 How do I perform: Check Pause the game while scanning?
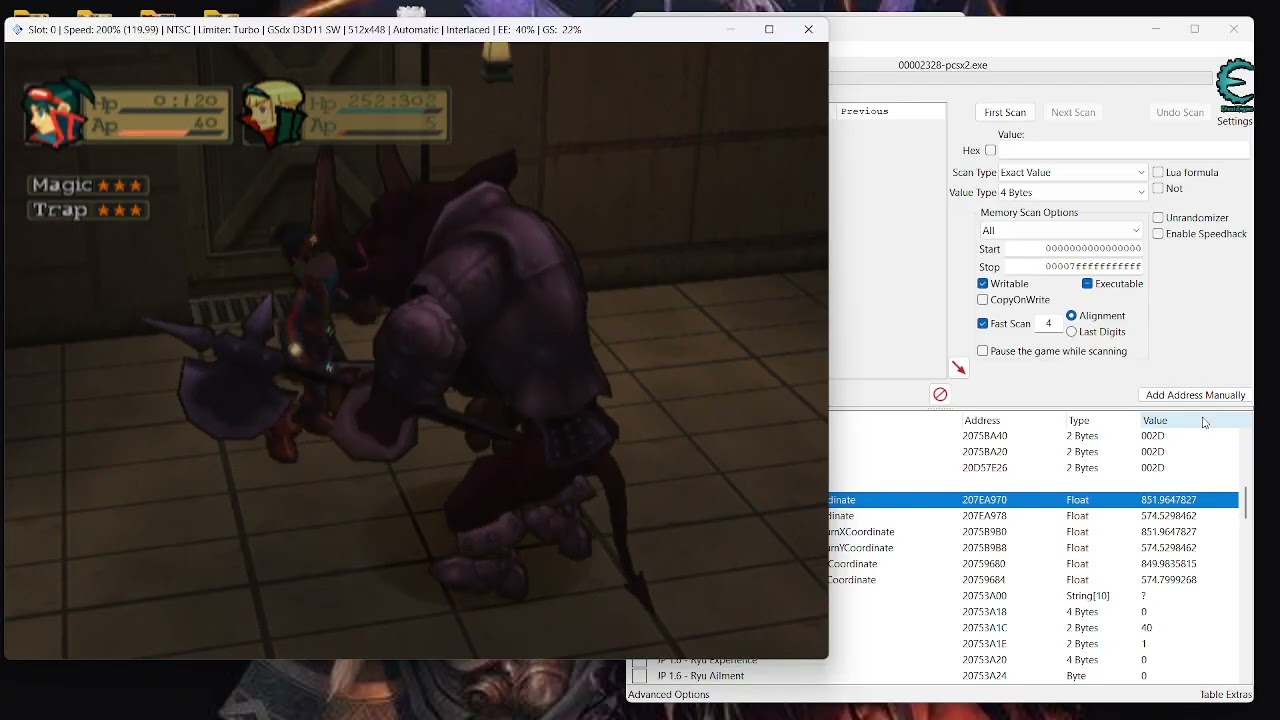[983, 351]
